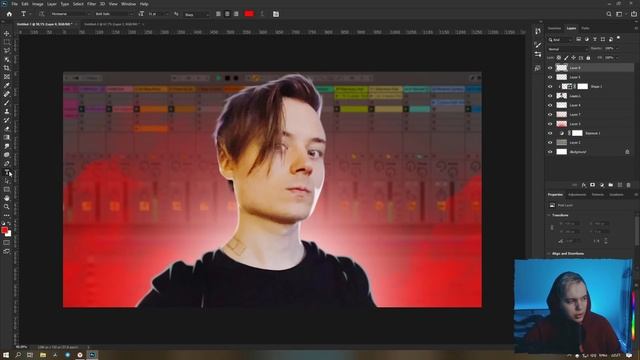The image size is (640, 360).
Task: Collapse the Transform section
Action: (549, 215)
